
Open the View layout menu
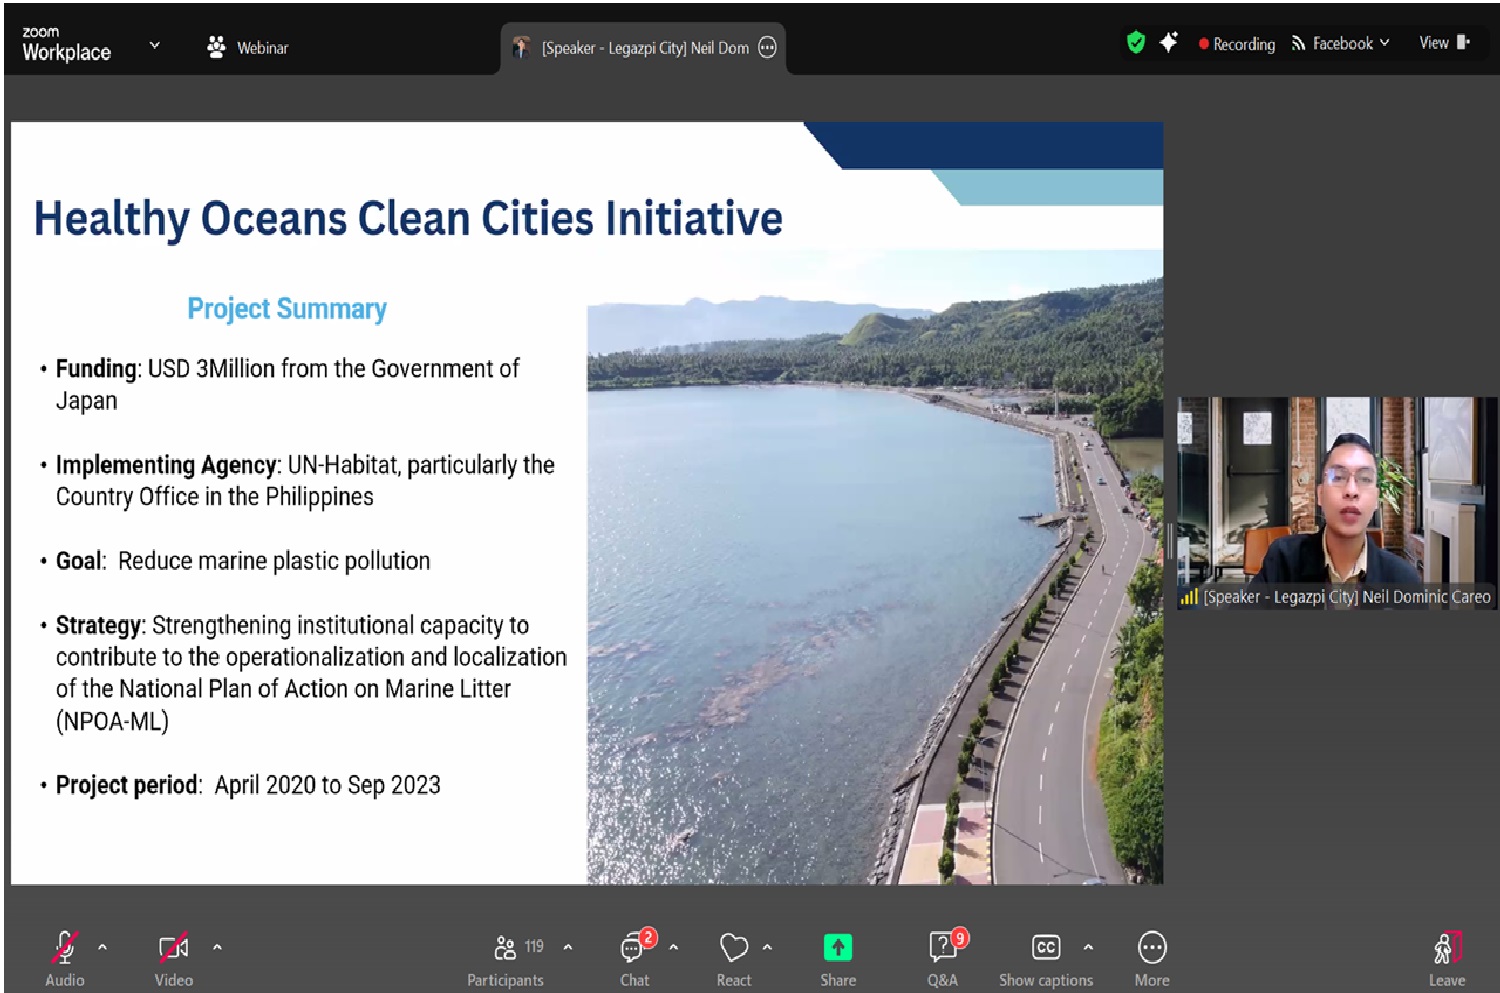1444,42
